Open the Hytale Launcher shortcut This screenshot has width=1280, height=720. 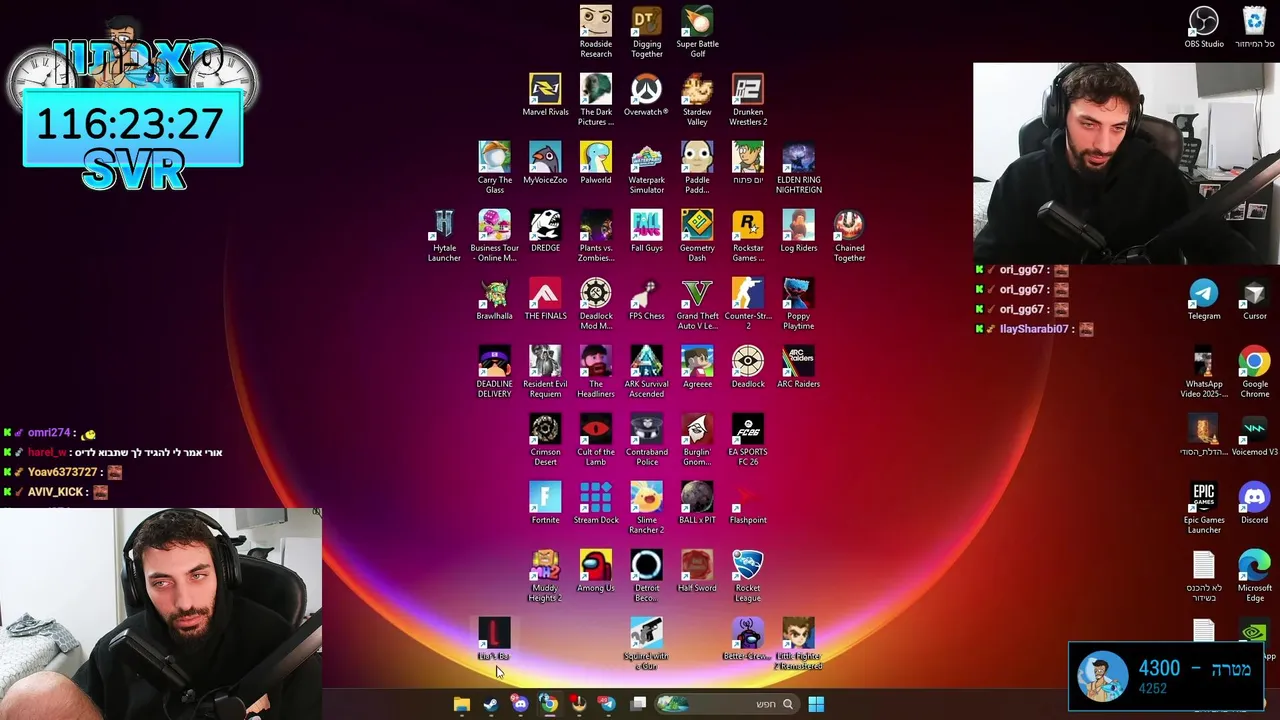[444, 236]
